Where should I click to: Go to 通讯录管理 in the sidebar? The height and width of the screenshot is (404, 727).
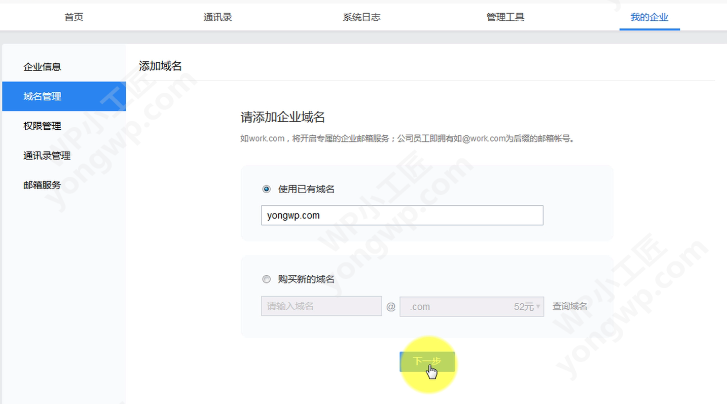pos(47,155)
